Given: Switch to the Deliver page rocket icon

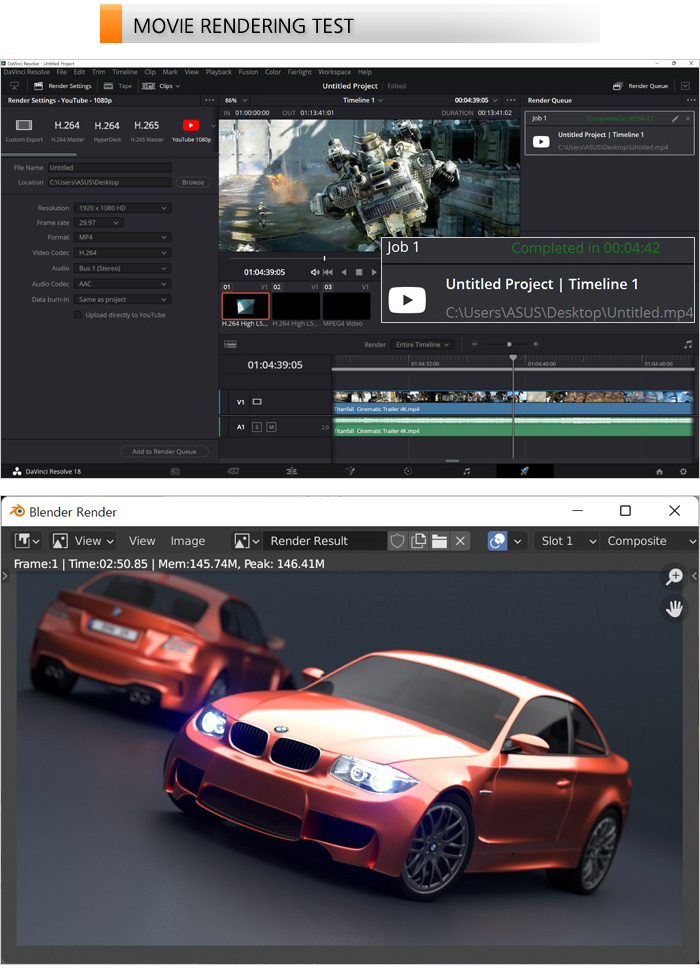Looking at the screenshot, I should pyautogui.click(x=525, y=471).
